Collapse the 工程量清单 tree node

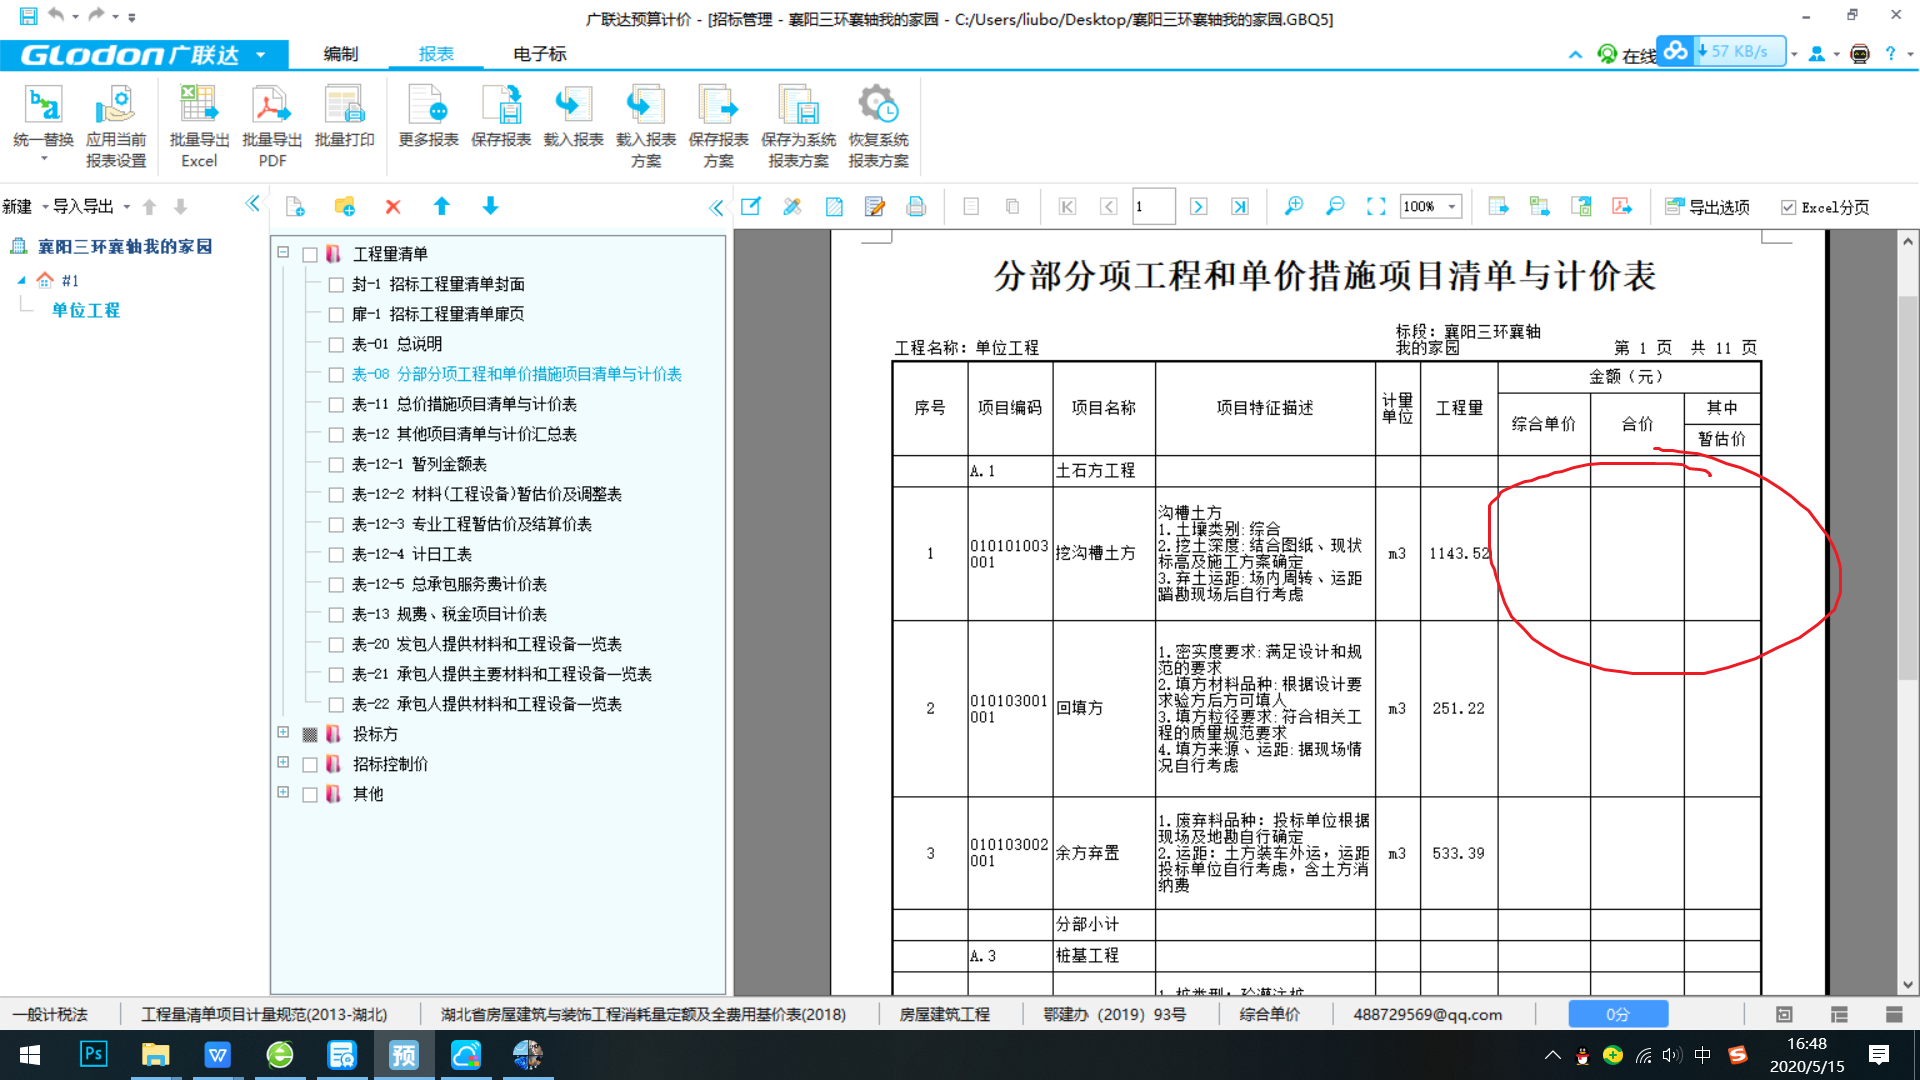(283, 252)
